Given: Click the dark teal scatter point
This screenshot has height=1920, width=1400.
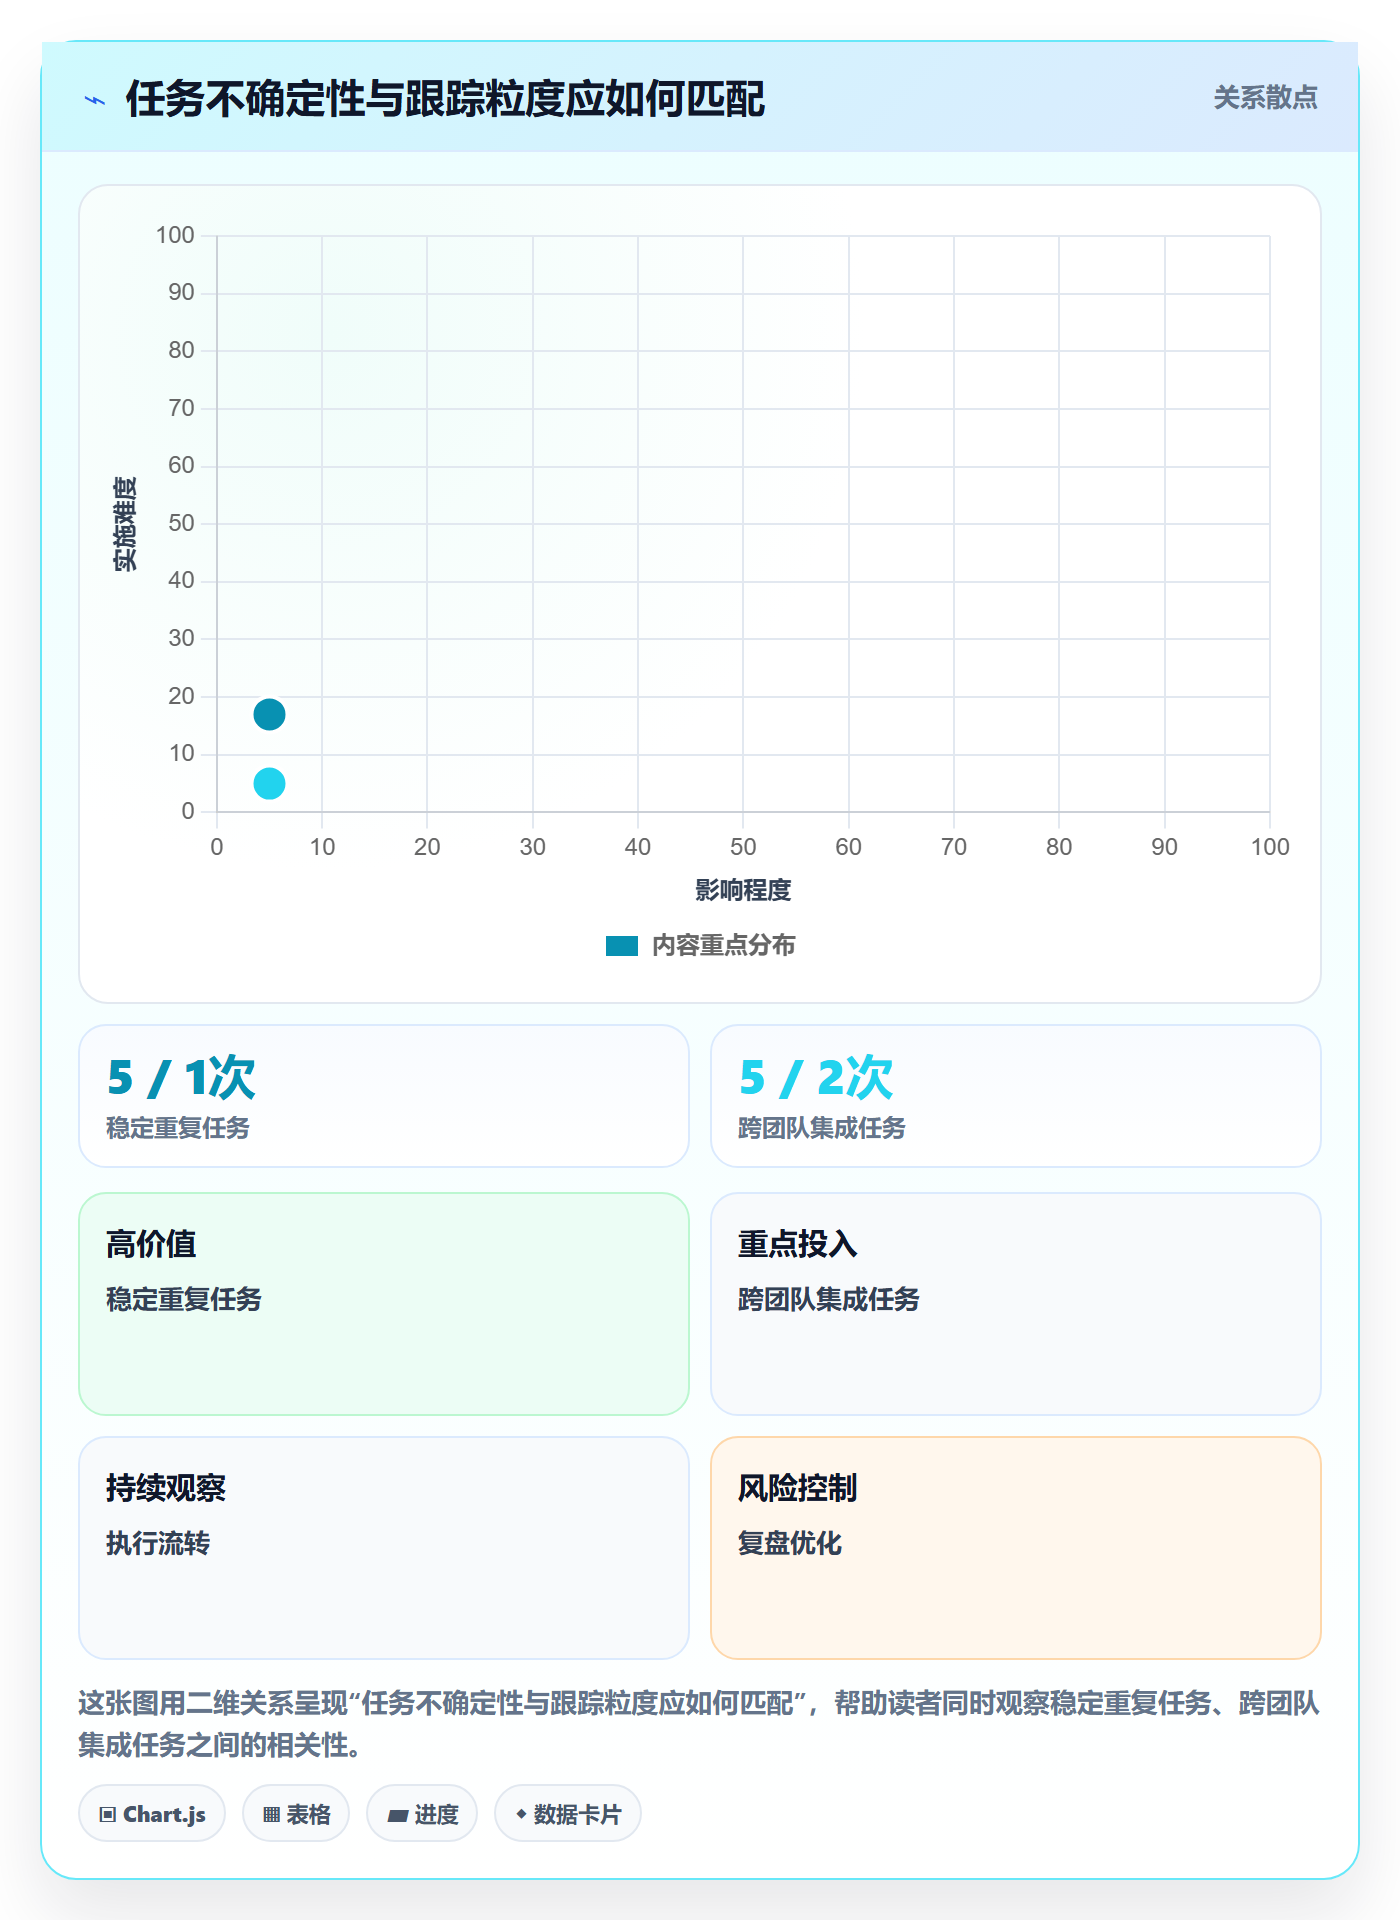Looking at the screenshot, I should pyautogui.click(x=269, y=714).
